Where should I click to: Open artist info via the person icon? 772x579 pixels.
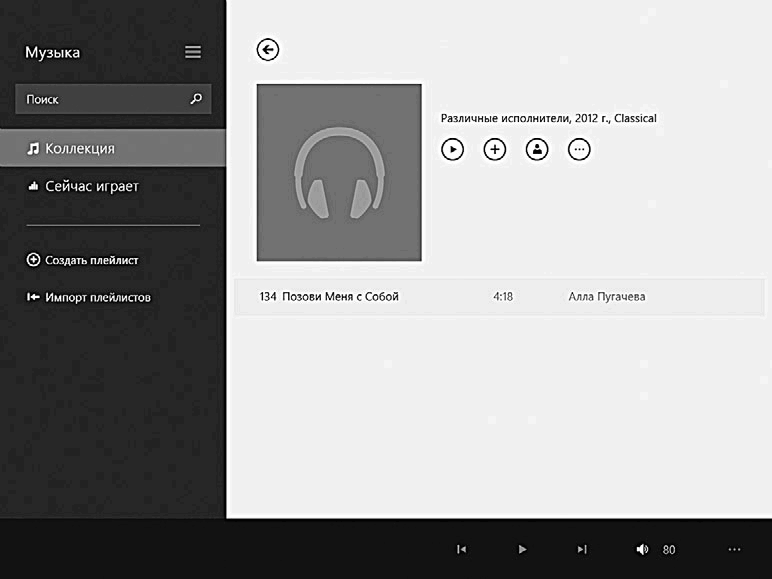tap(537, 149)
